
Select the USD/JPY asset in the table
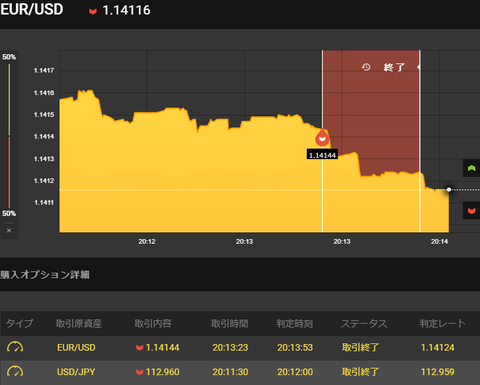point(76,372)
